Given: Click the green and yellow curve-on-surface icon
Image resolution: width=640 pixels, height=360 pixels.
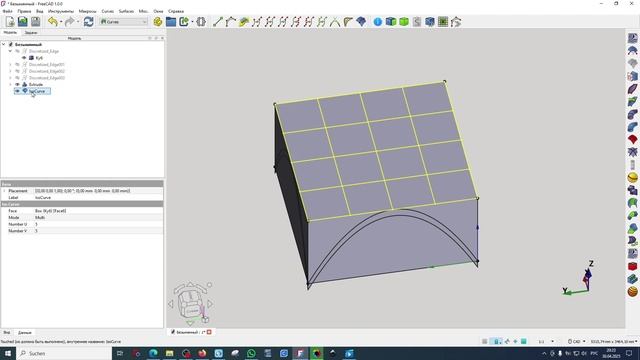Looking at the screenshot, I should pos(244,22).
